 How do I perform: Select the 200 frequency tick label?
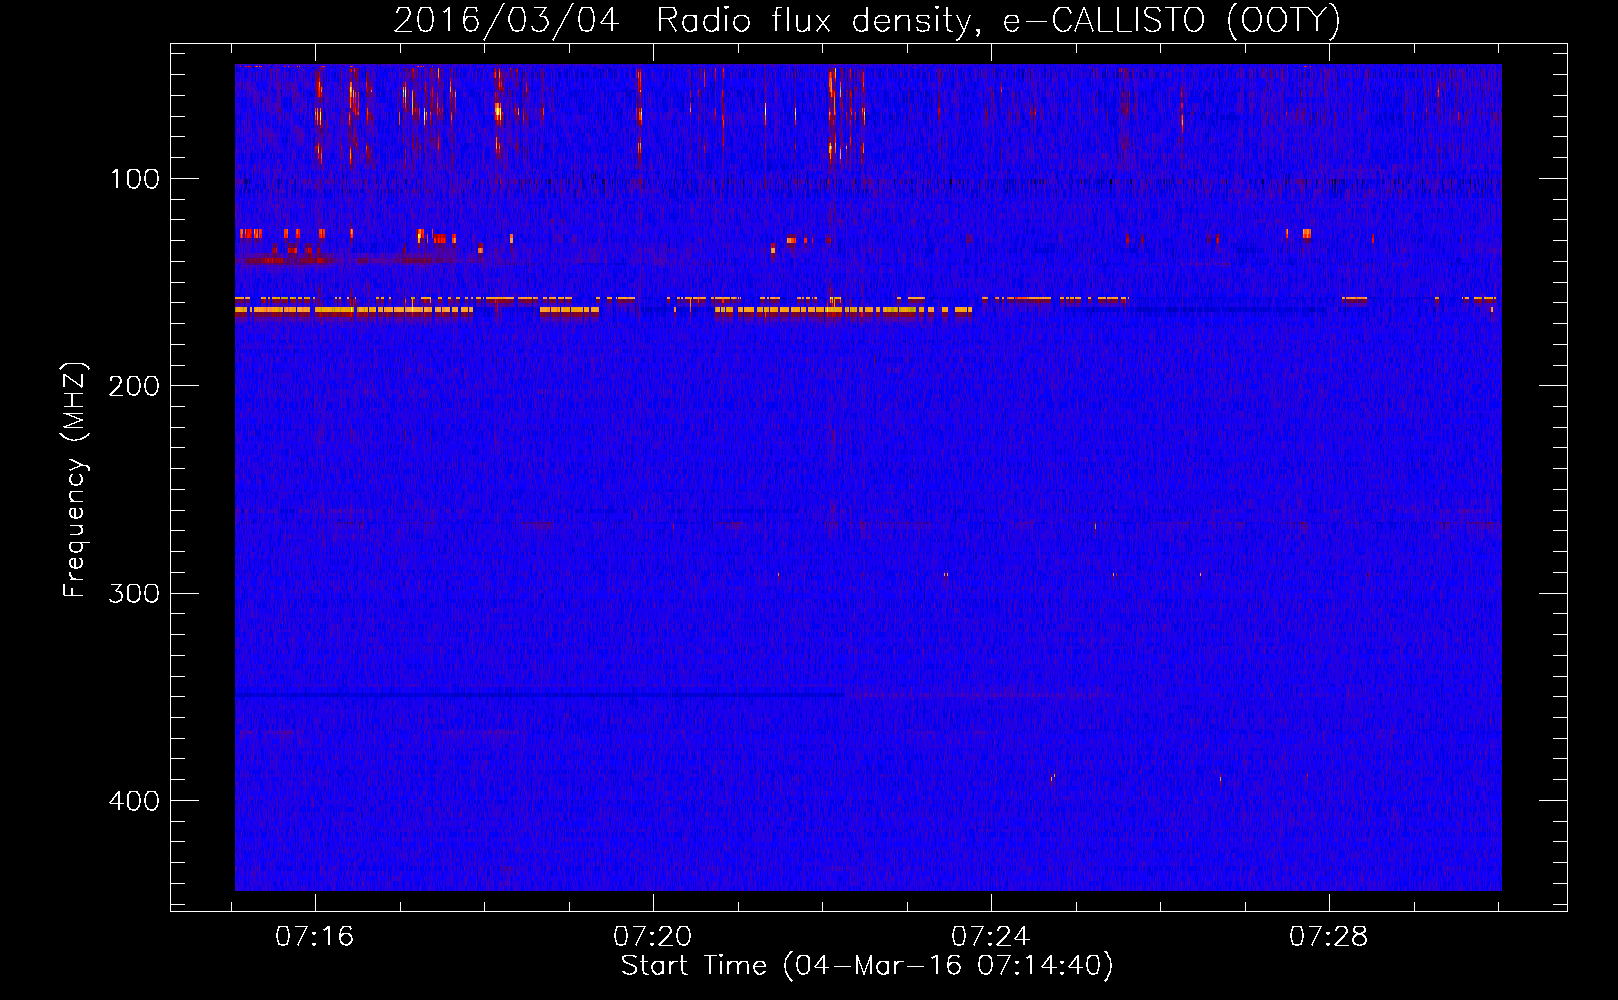(134, 386)
